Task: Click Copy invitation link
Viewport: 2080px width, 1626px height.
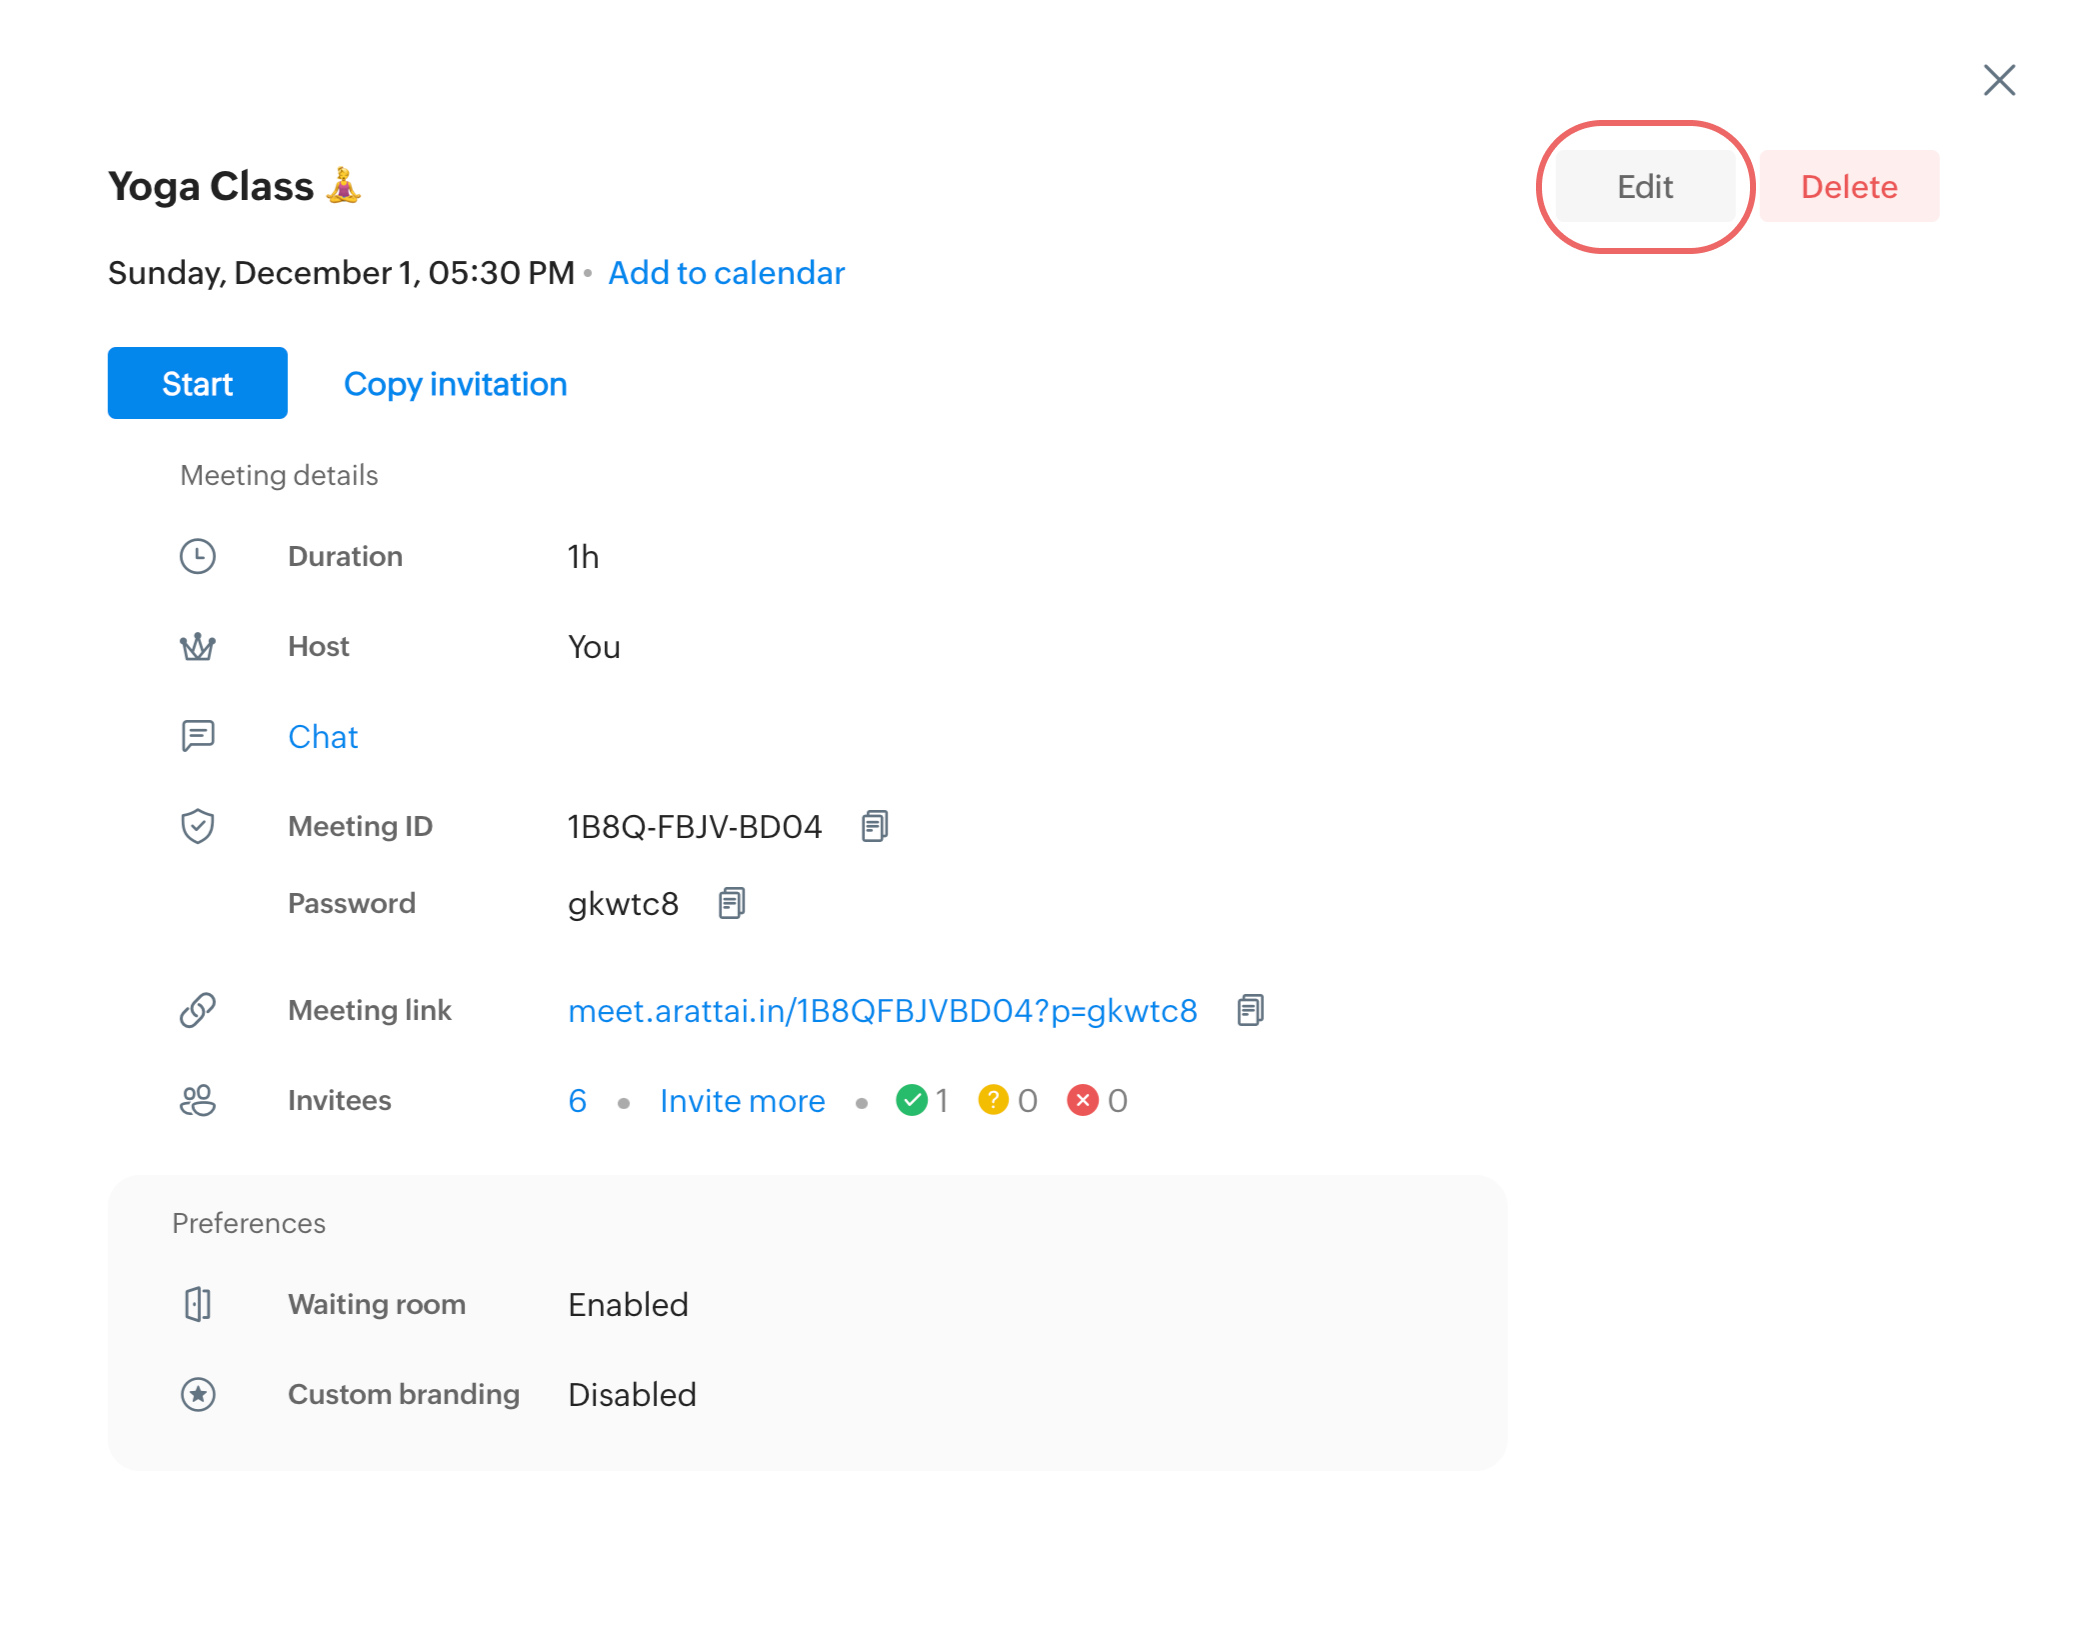Action: tap(455, 384)
